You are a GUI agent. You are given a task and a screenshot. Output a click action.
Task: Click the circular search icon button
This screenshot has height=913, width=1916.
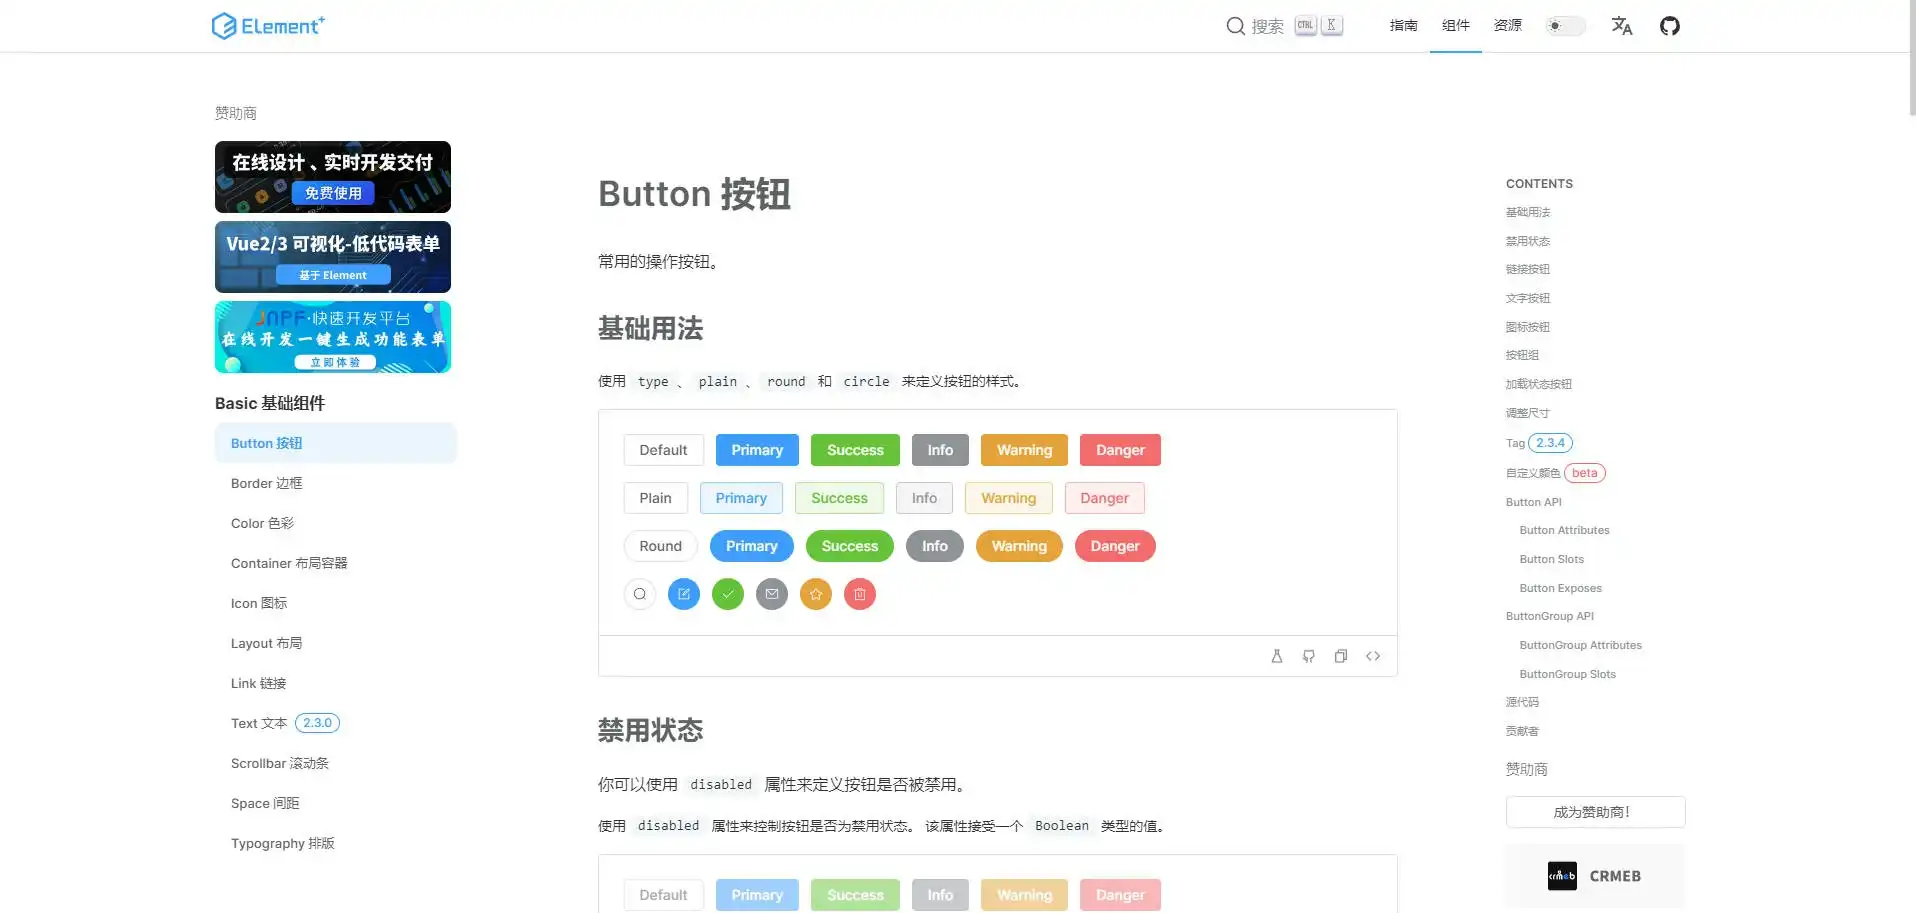[x=640, y=594]
